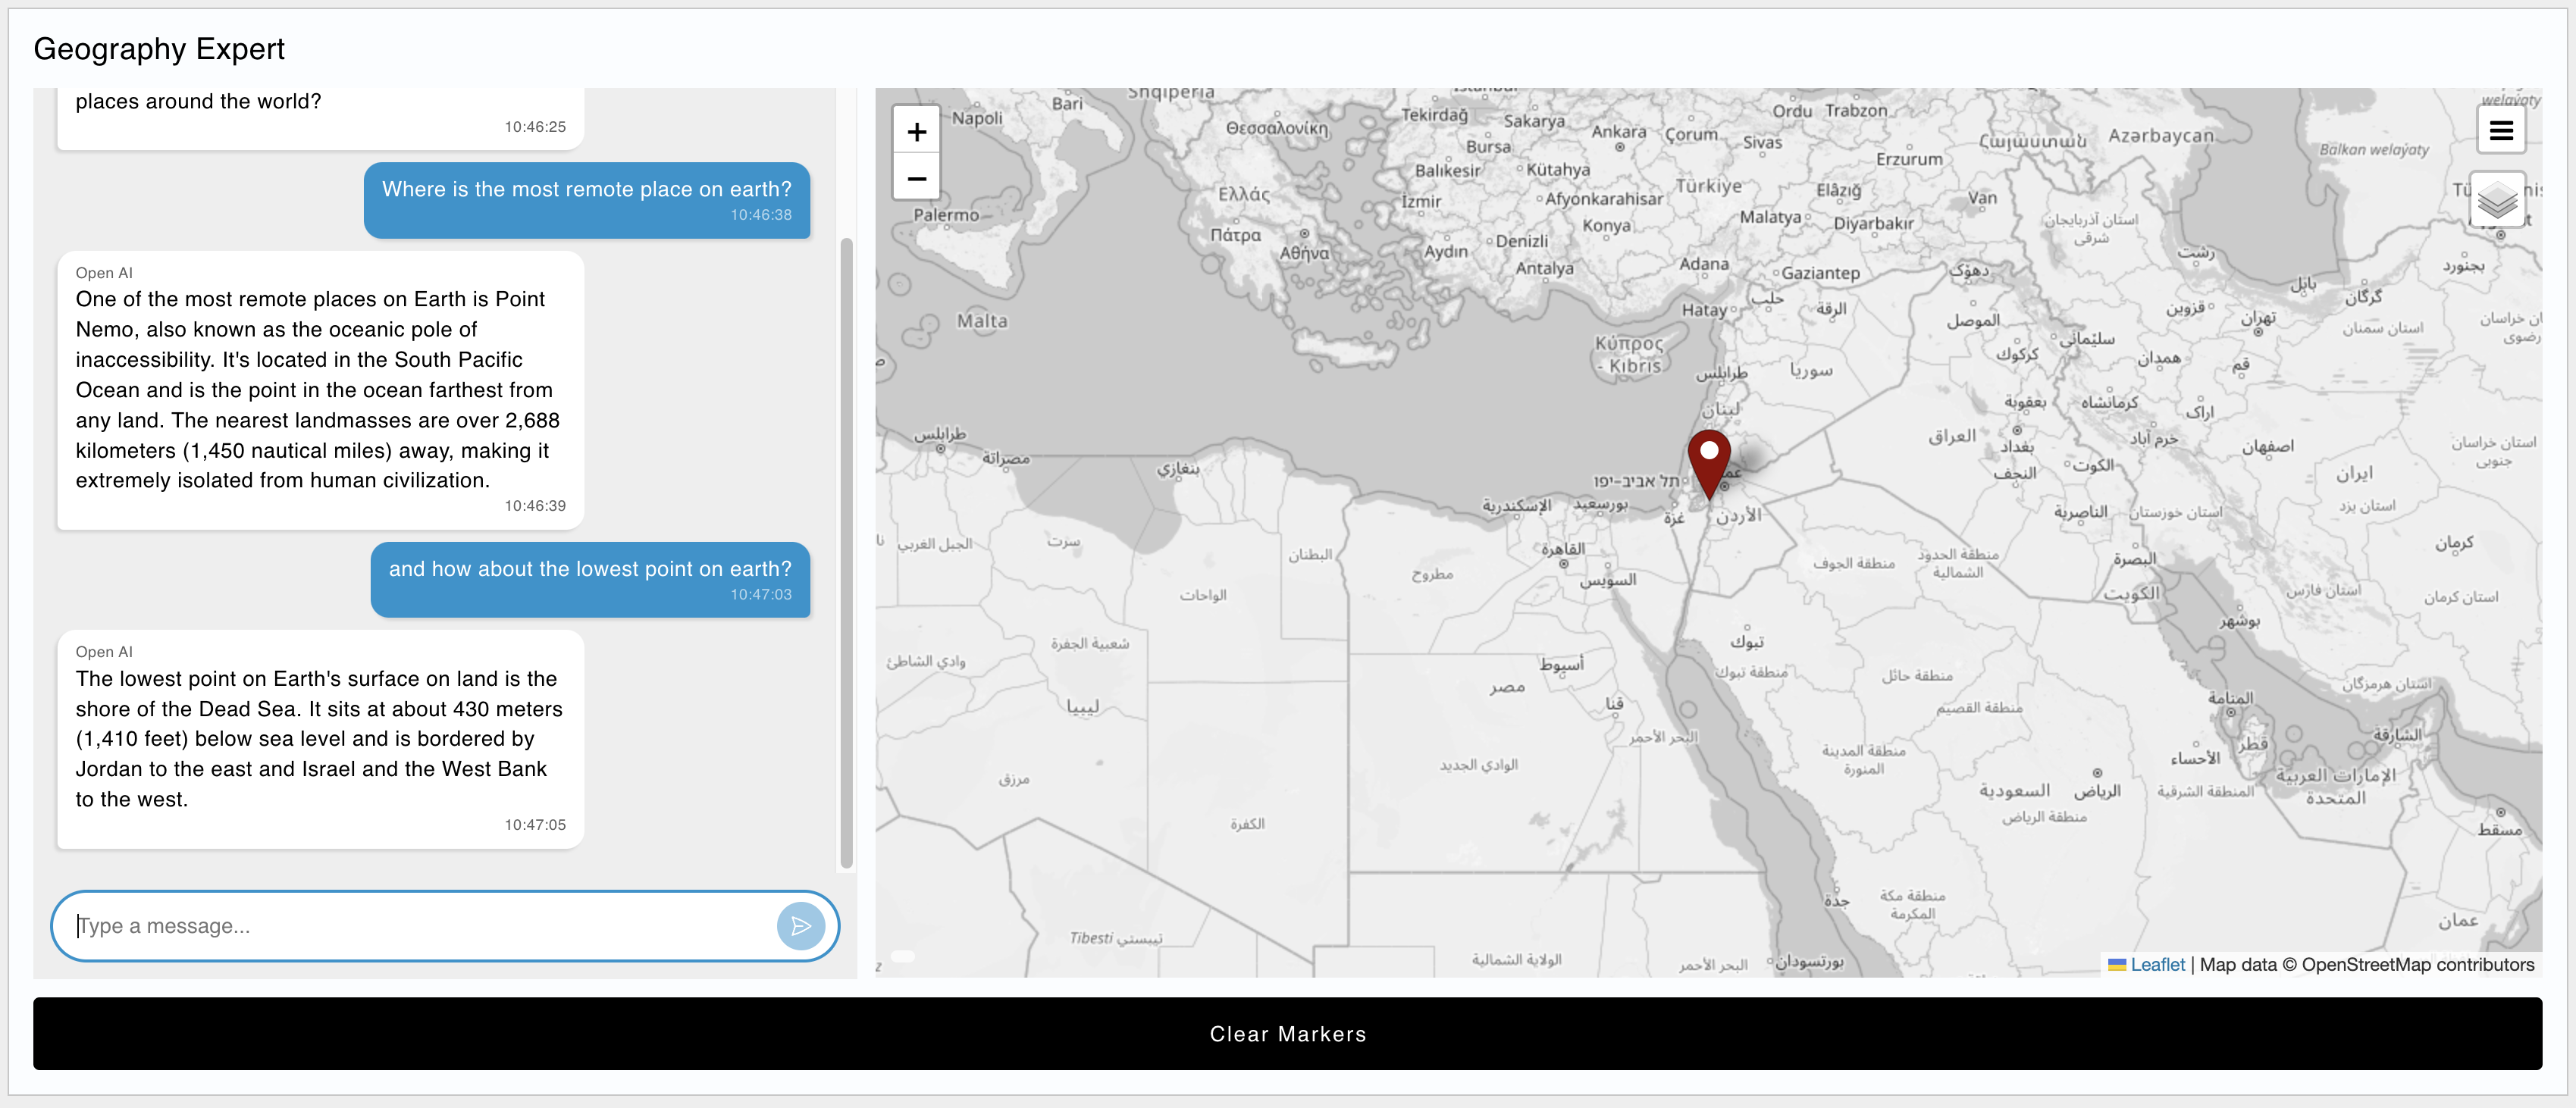Zoom in on the map
Viewport: 2576px width, 1108px height.
point(916,132)
